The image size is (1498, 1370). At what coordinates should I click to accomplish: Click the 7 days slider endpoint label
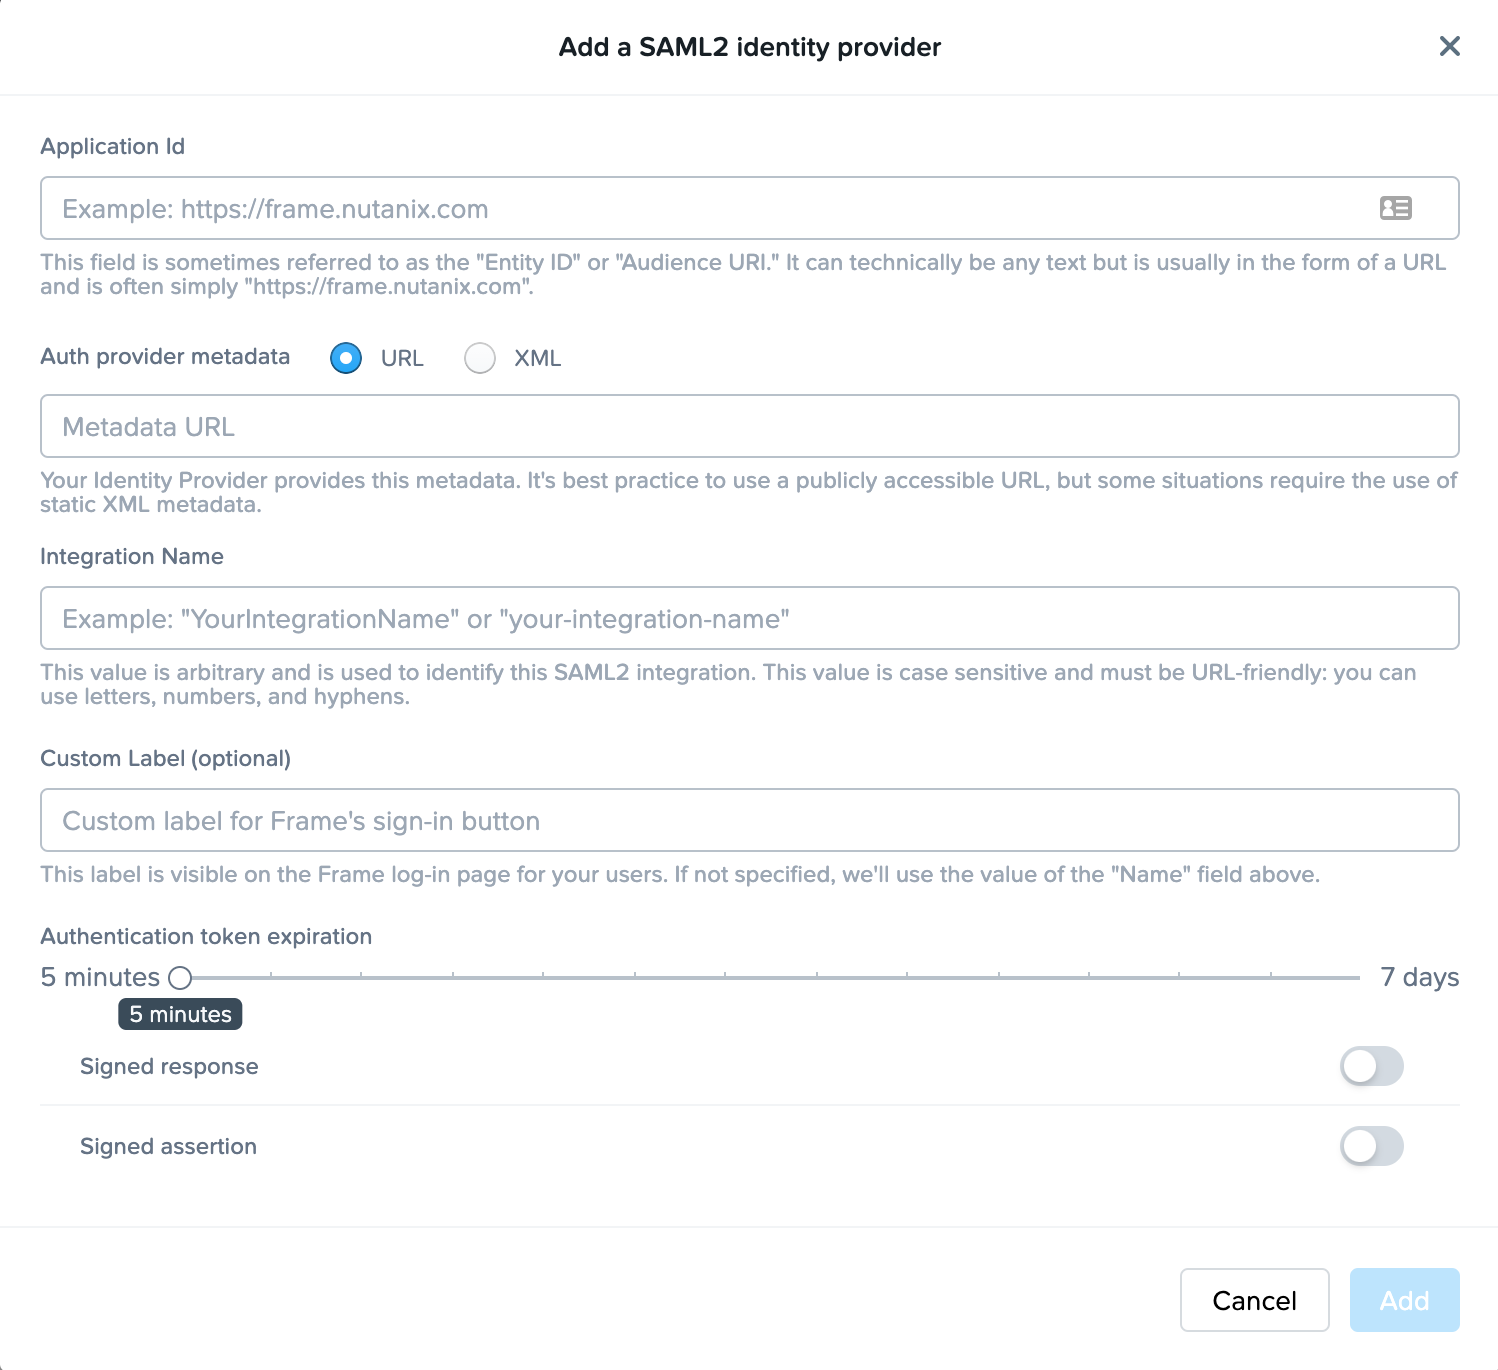tap(1418, 977)
